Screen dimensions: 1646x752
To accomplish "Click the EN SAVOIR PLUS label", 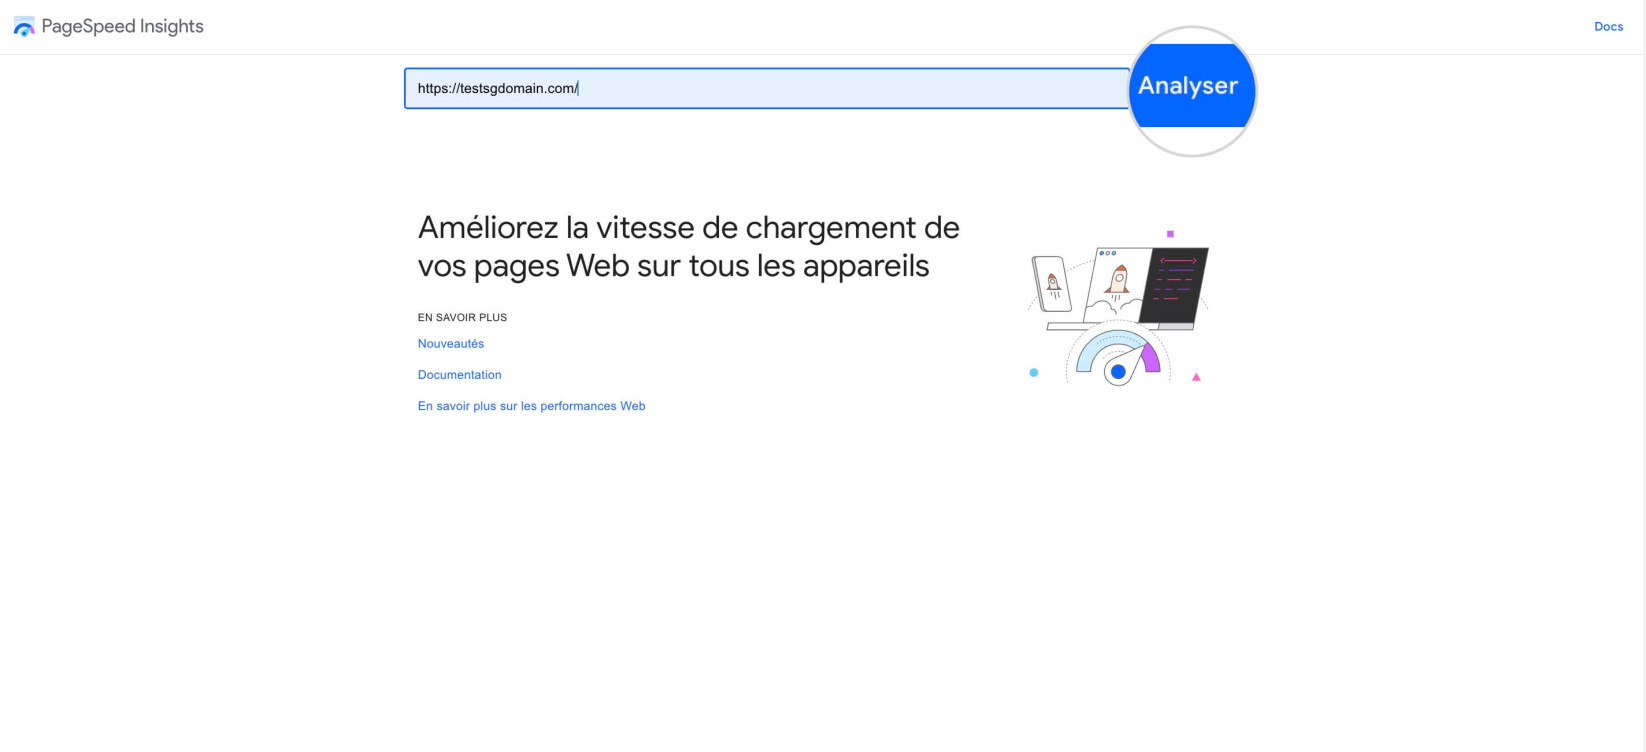I will (462, 318).
